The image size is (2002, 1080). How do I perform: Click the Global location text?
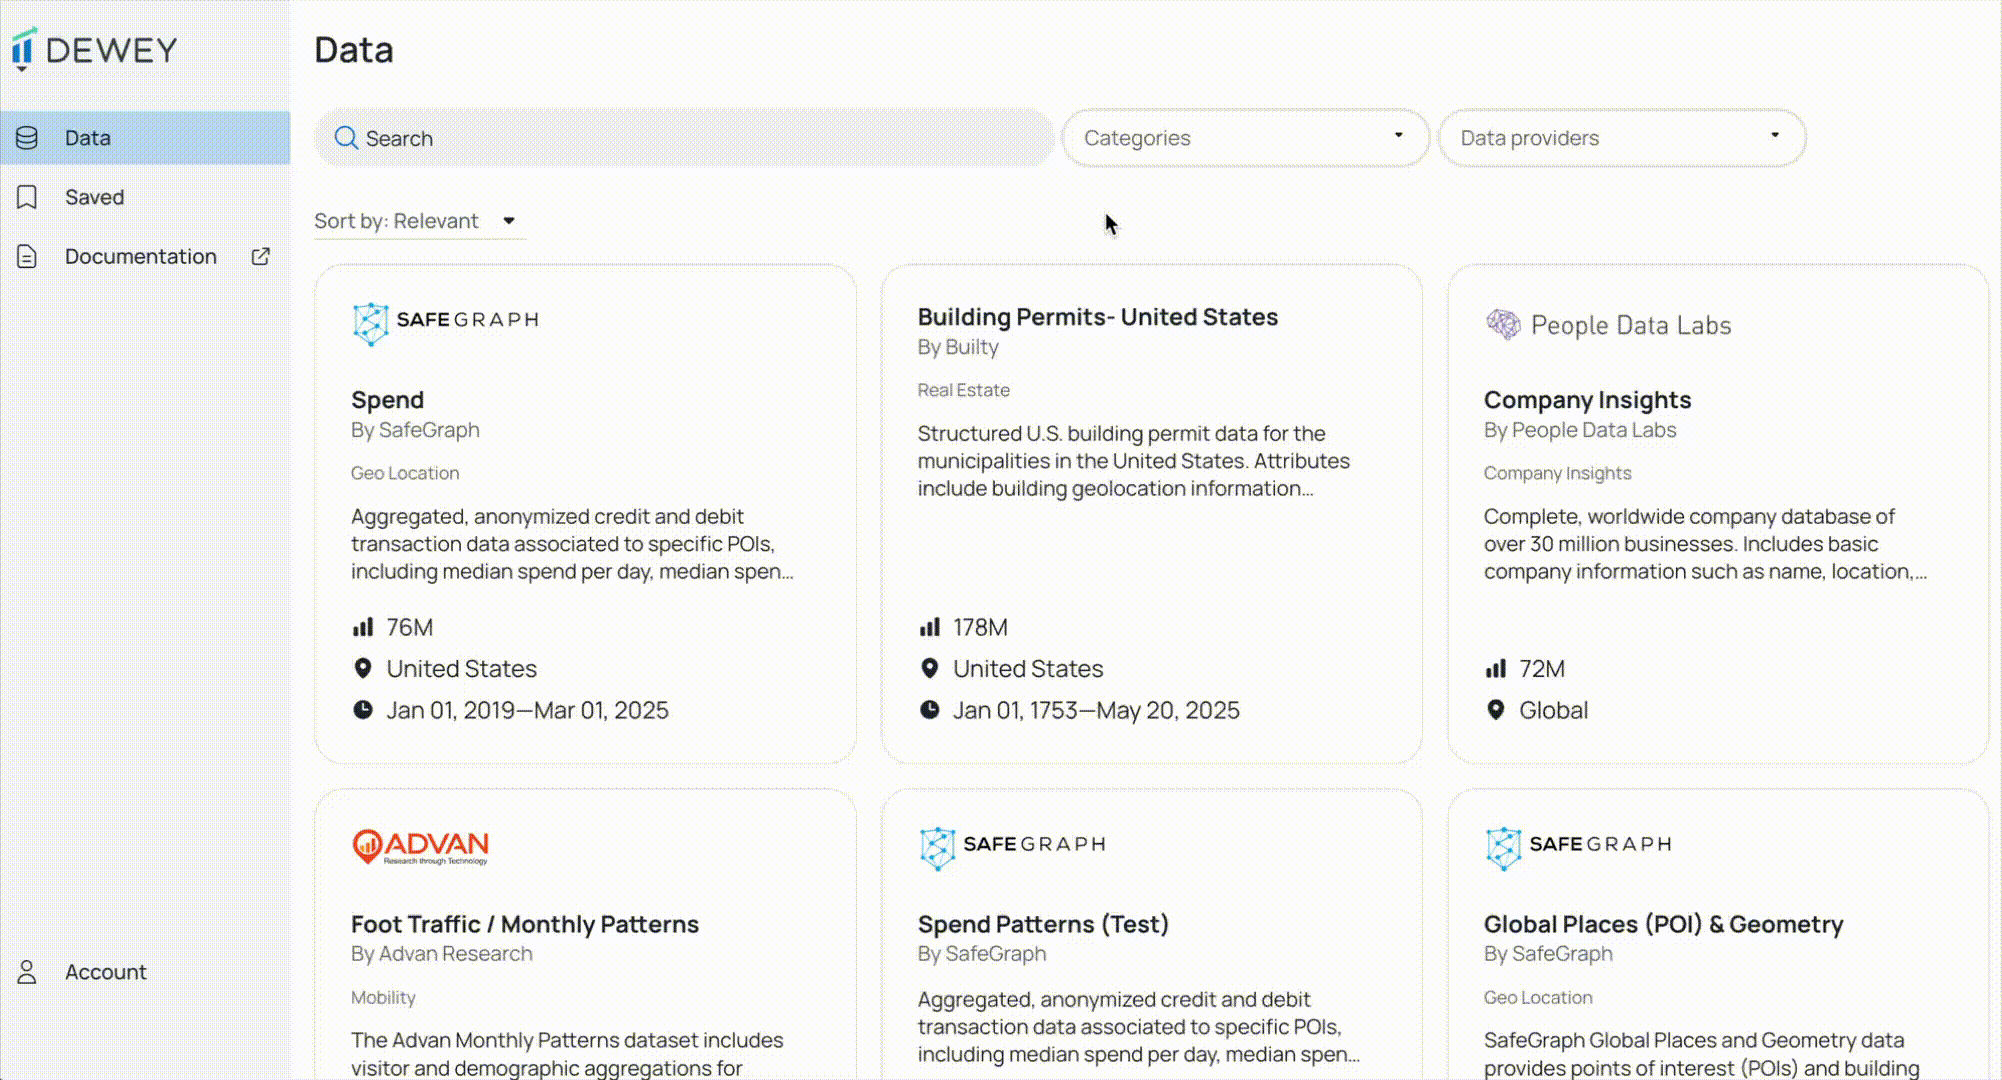coord(1553,710)
